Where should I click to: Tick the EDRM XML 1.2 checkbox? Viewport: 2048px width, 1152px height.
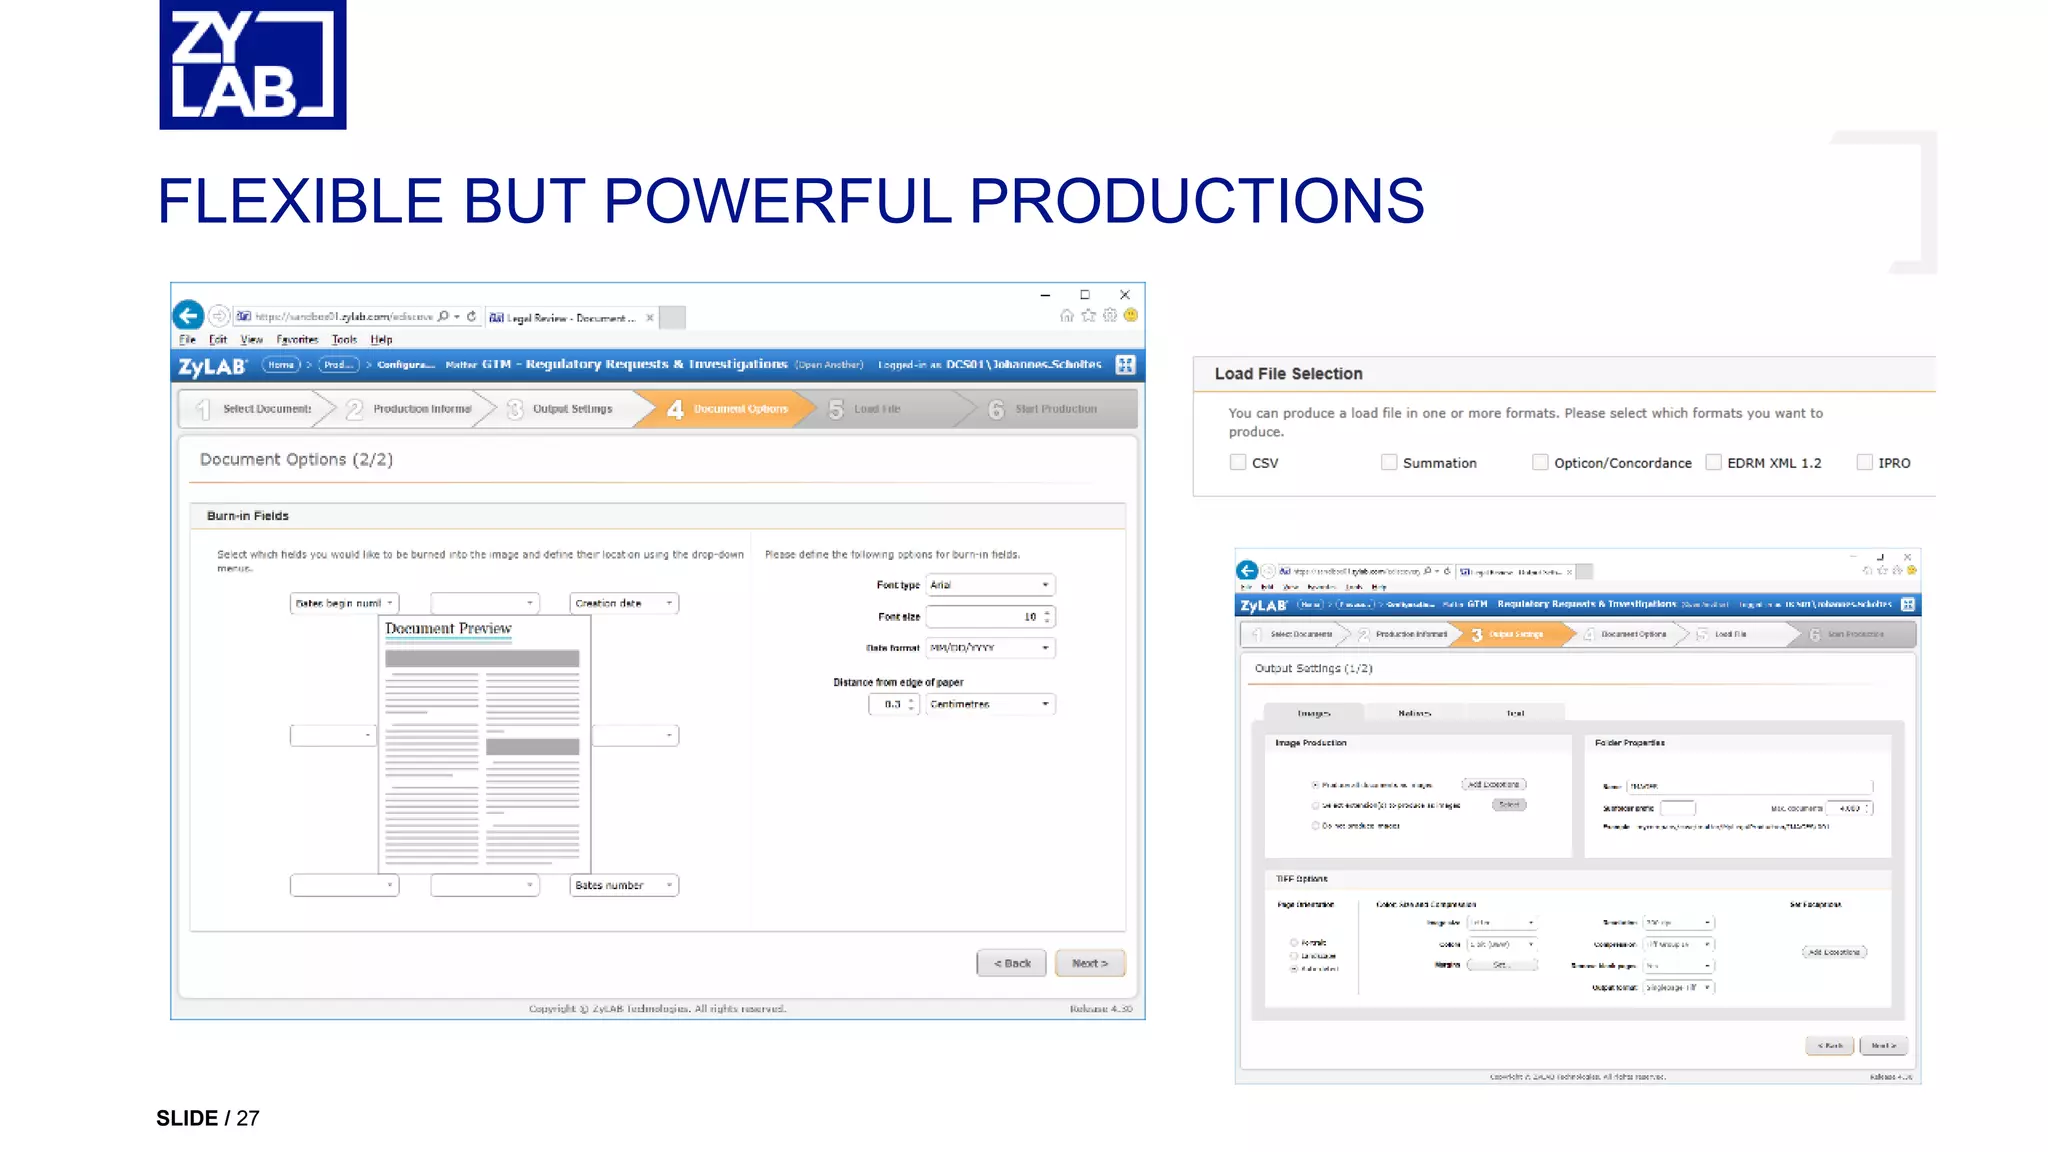coord(1714,462)
